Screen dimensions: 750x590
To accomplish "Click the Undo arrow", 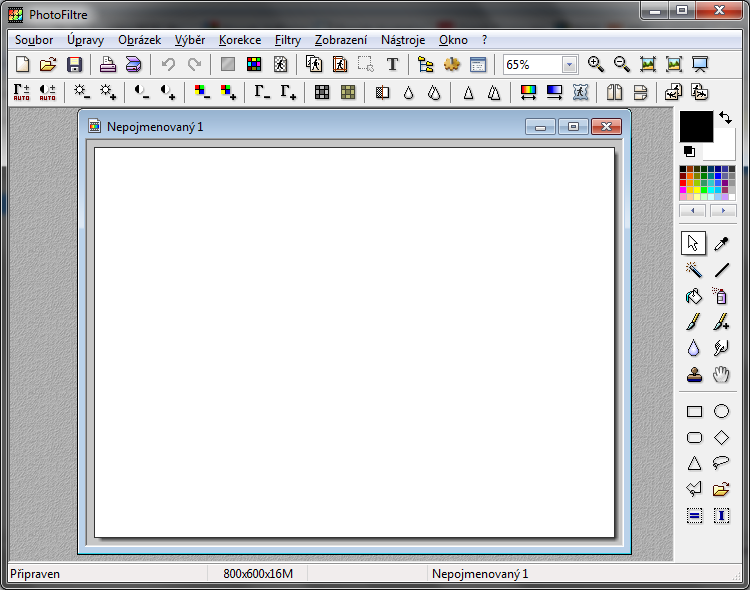I will click(x=168, y=64).
